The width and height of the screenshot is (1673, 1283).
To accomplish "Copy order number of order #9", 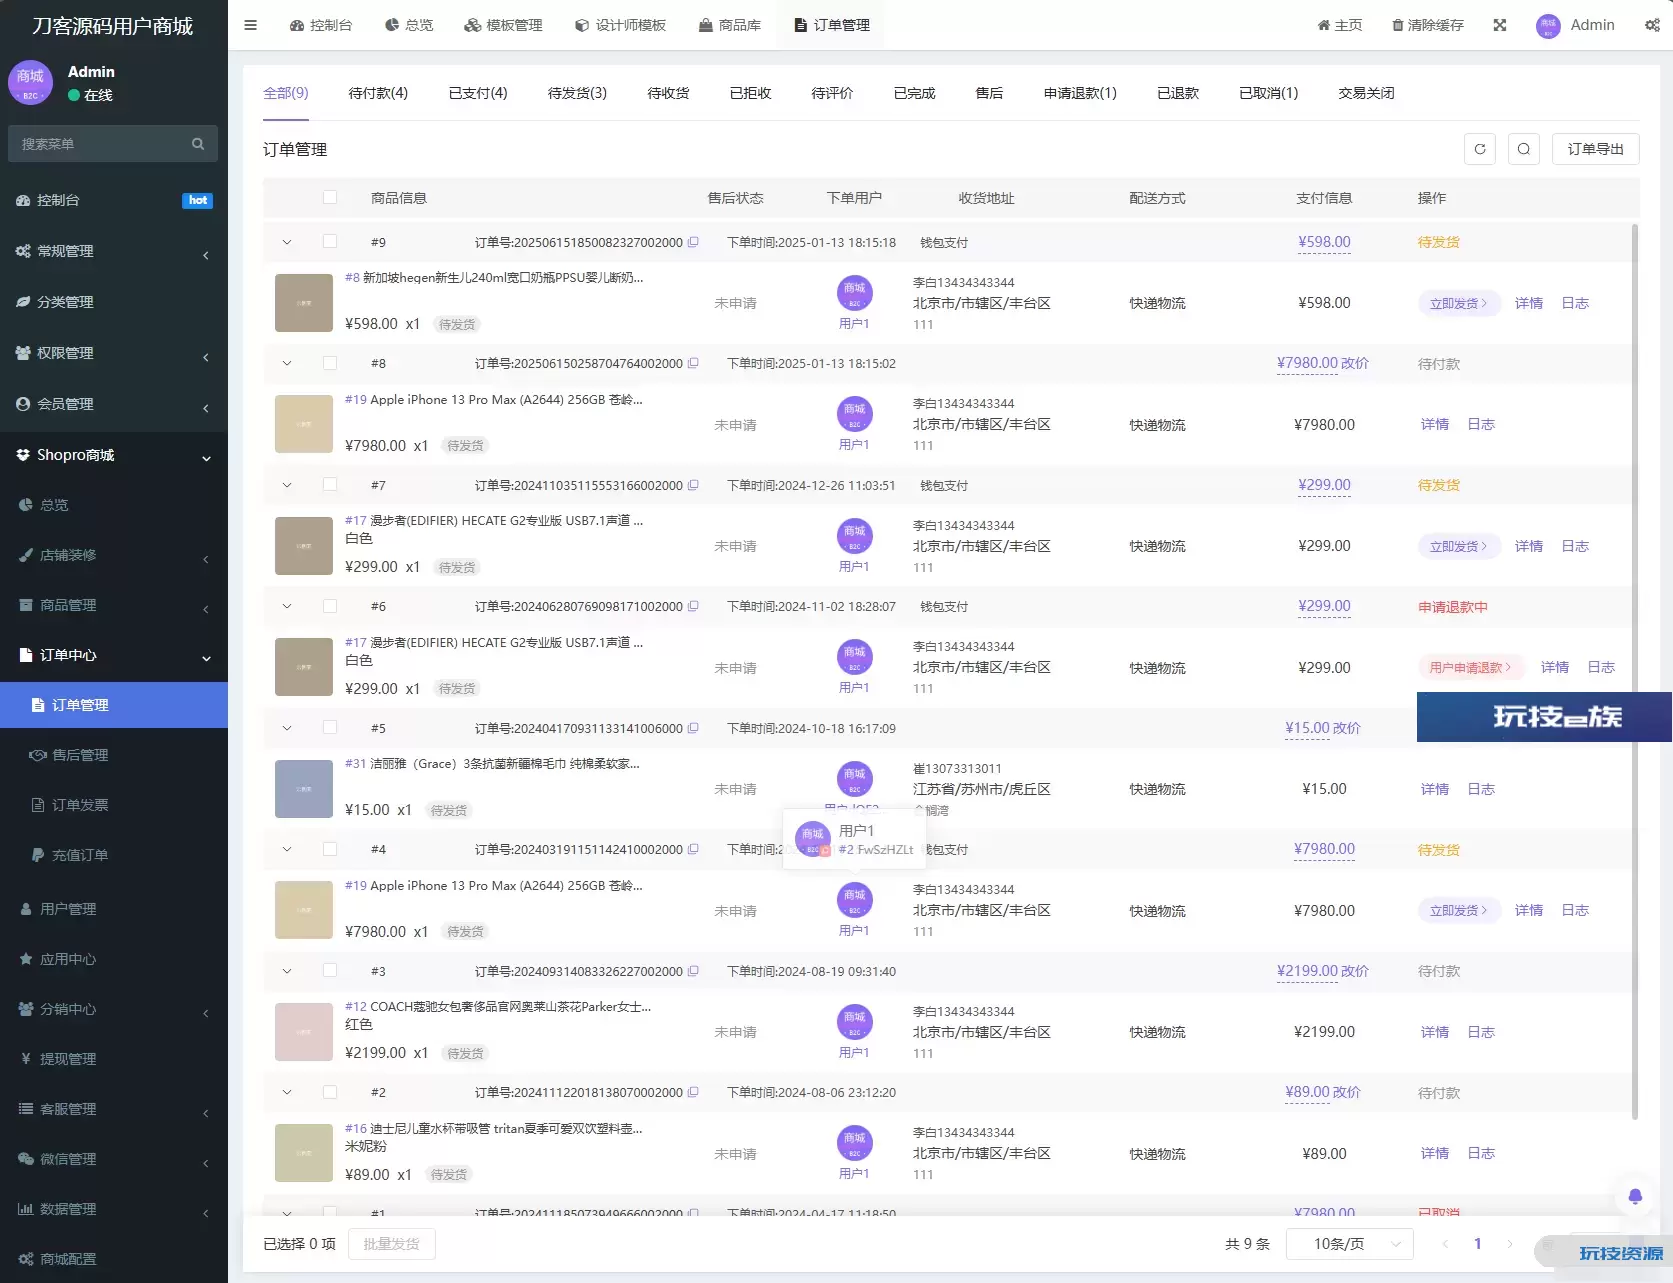I will [693, 242].
